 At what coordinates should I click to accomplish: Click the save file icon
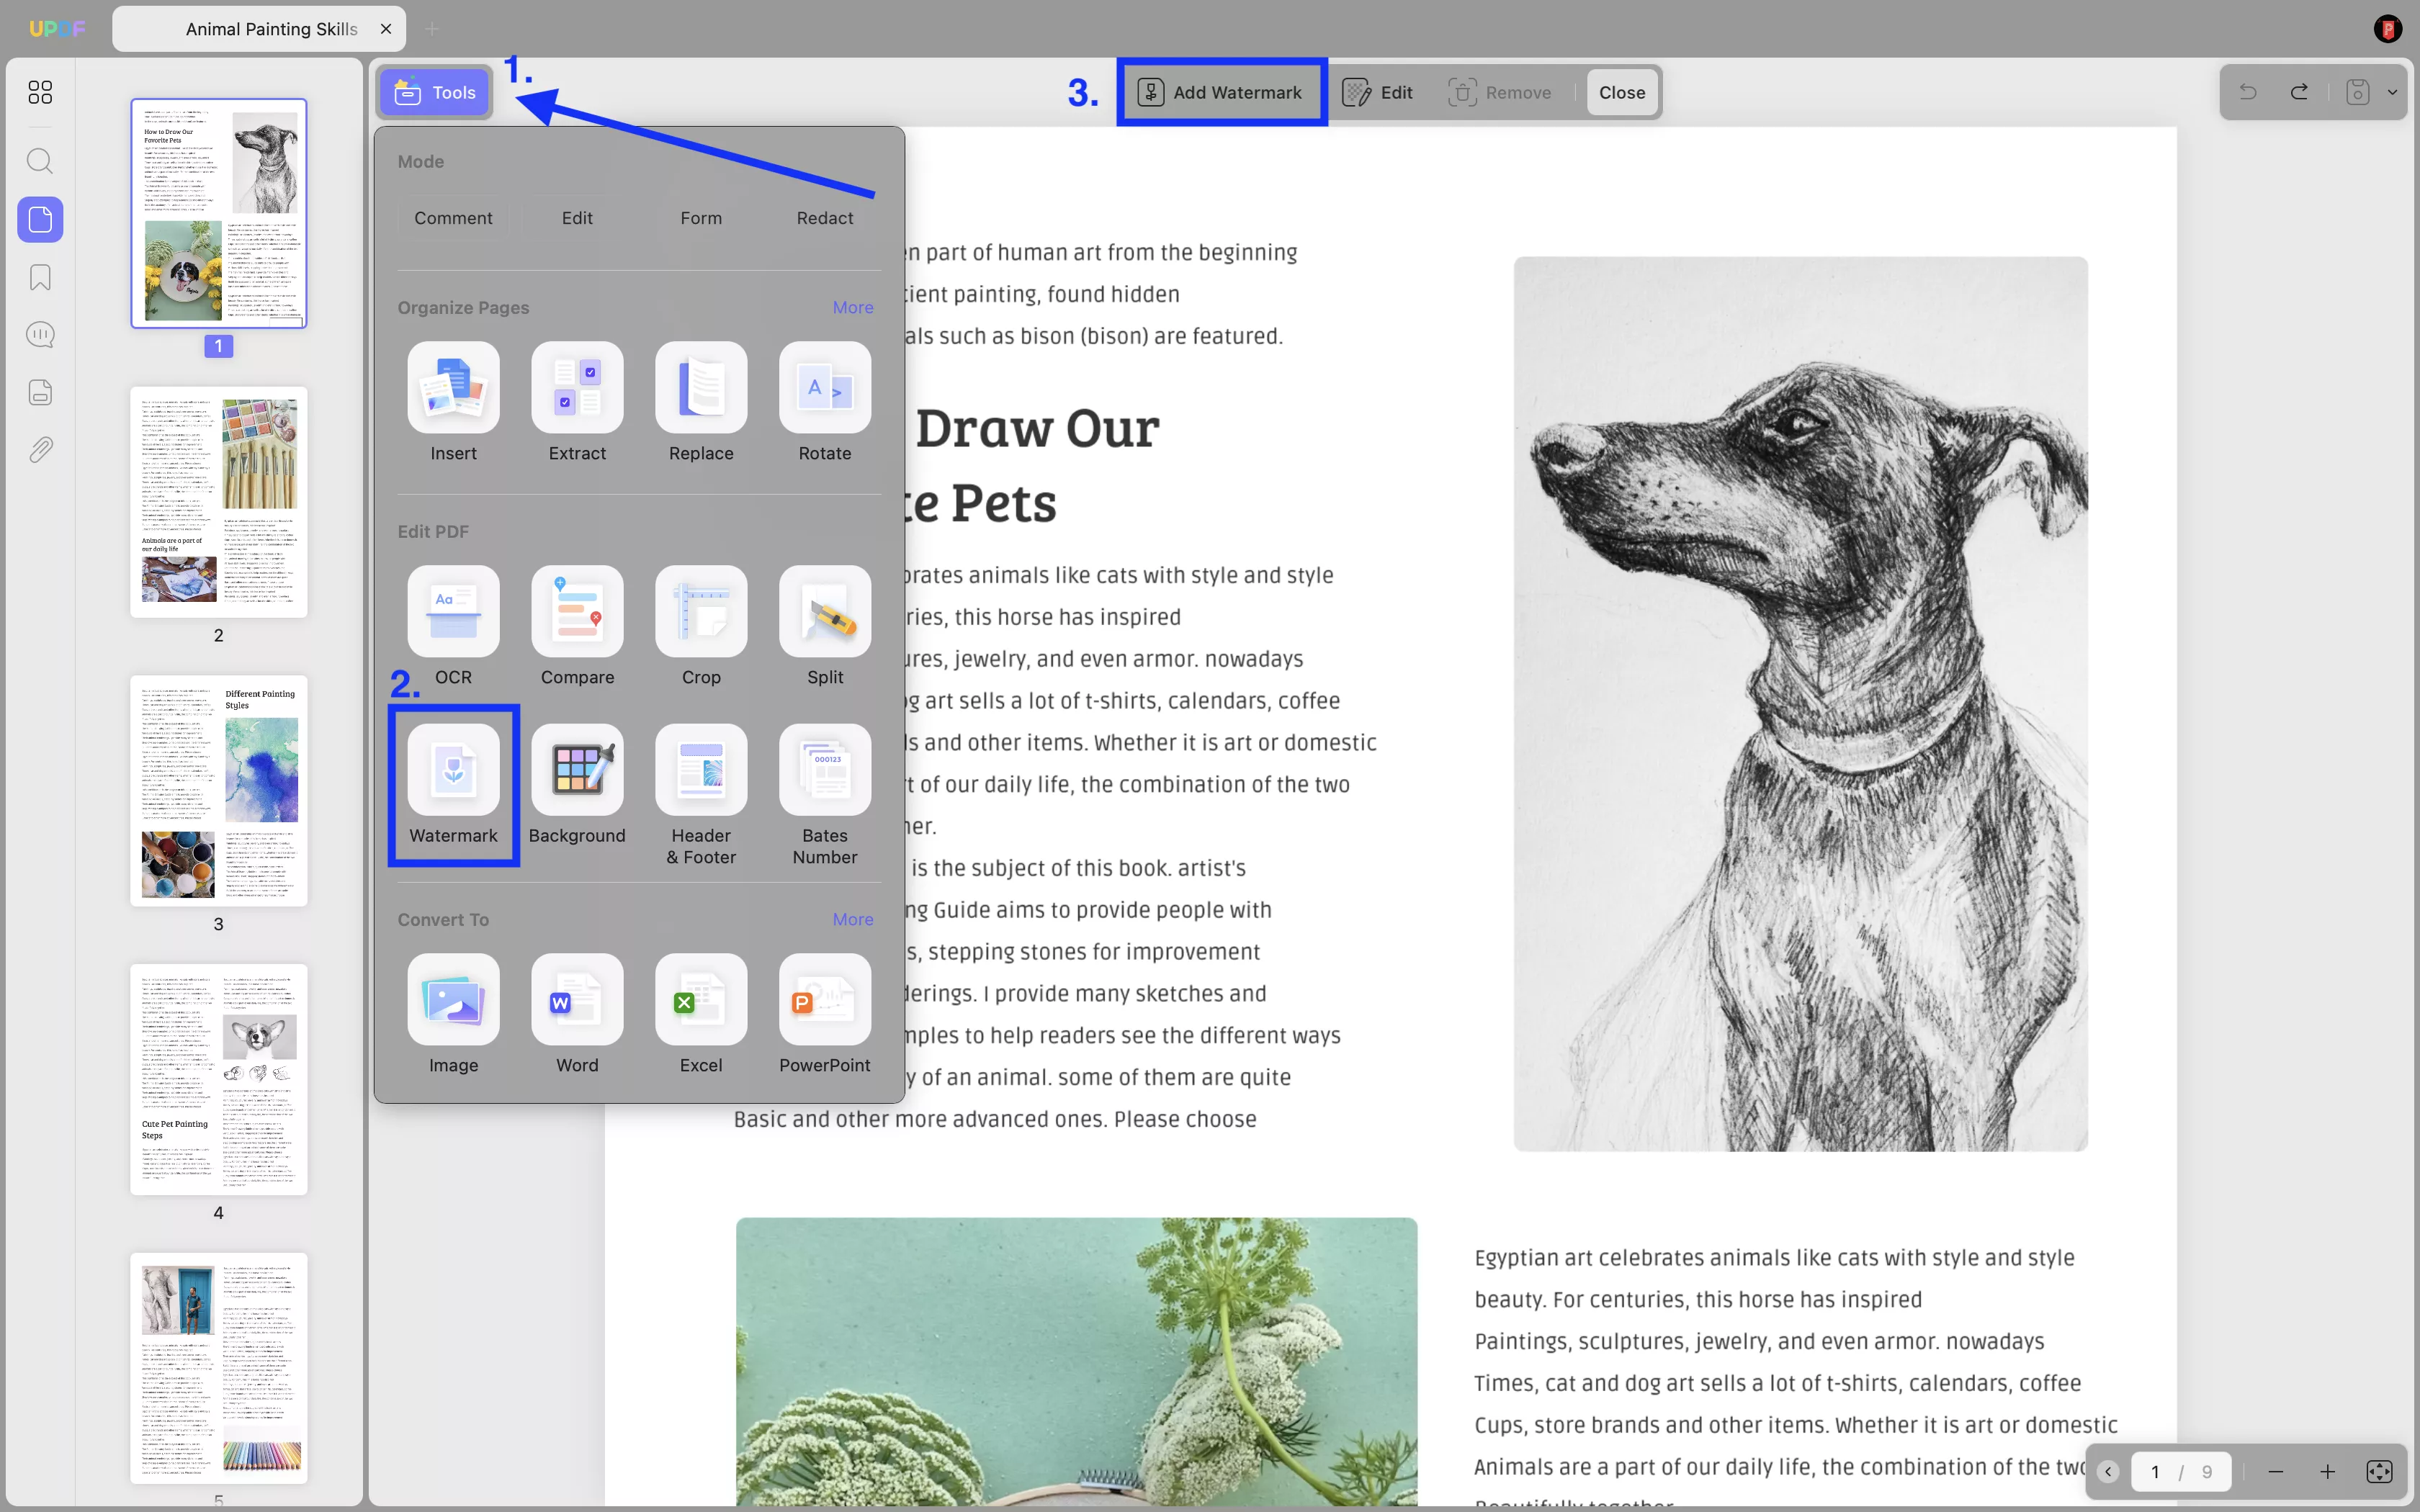click(2357, 92)
